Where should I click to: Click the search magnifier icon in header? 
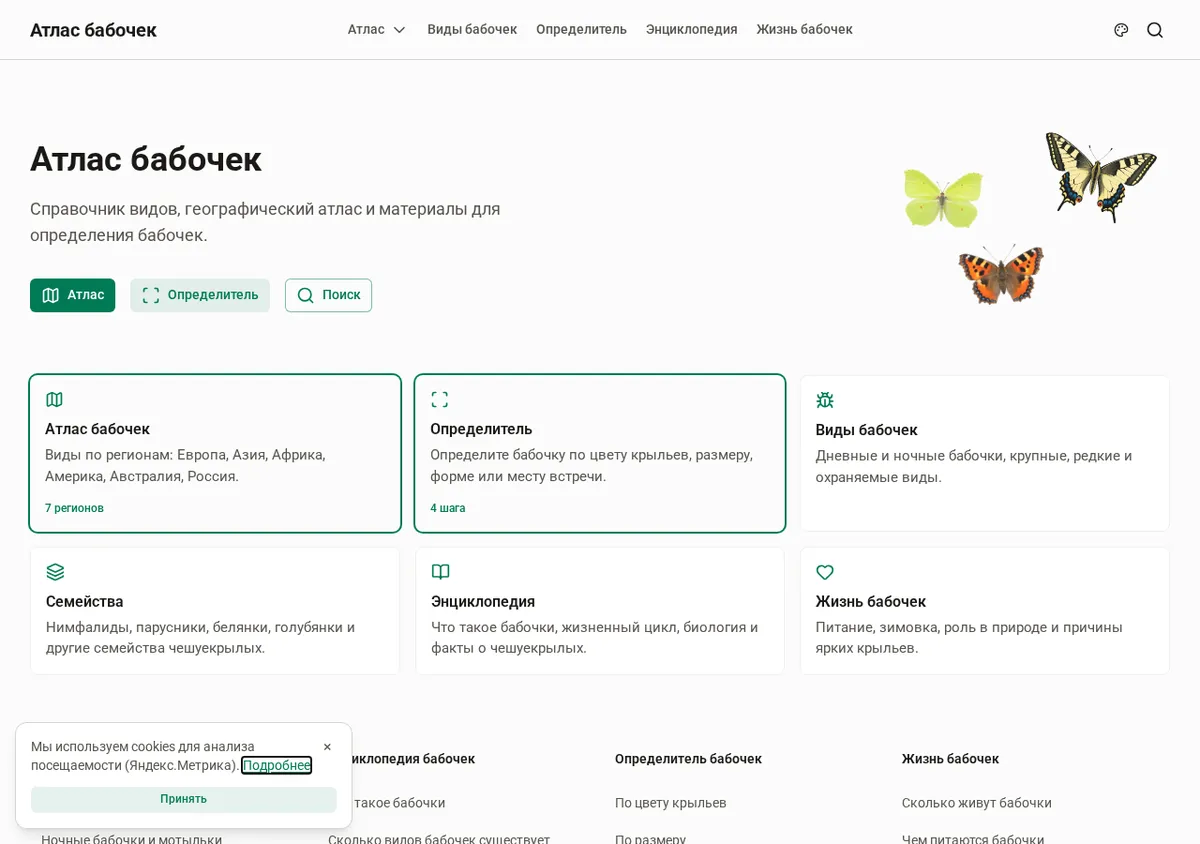(1155, 30)
